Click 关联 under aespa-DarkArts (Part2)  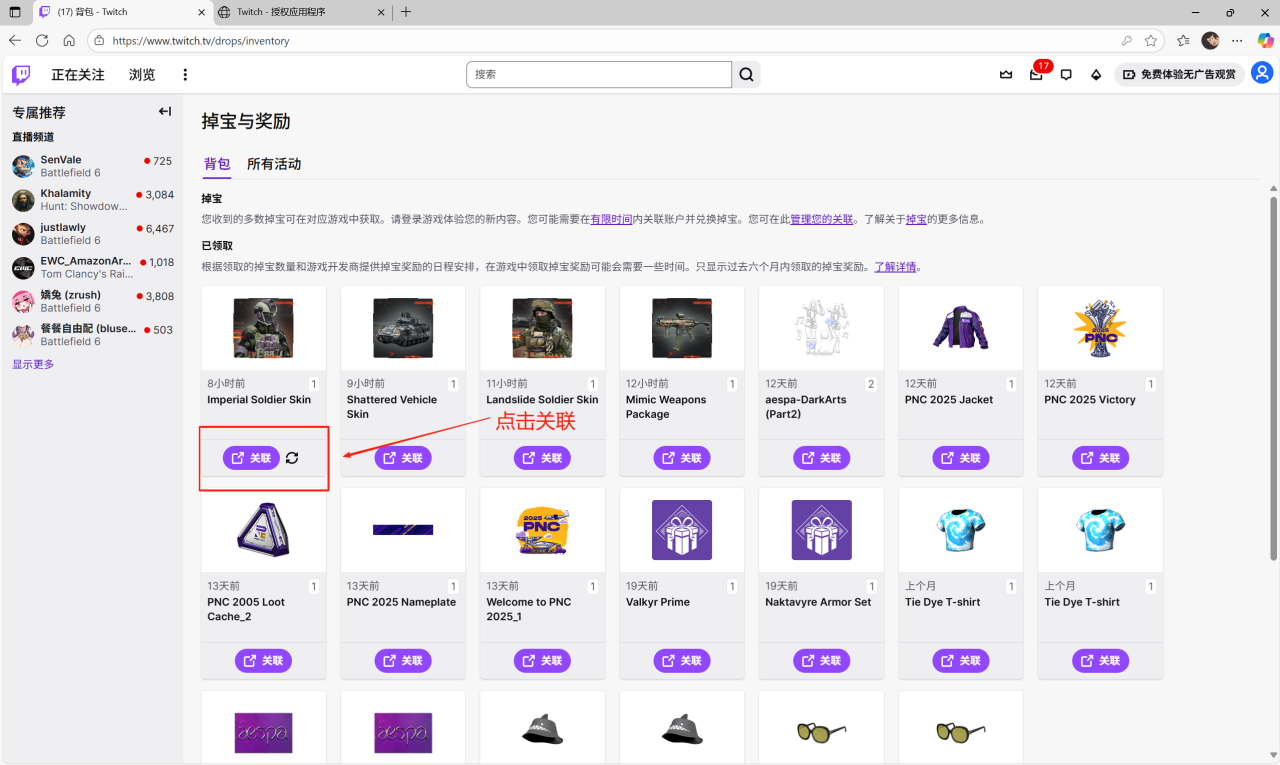(822, 458)
